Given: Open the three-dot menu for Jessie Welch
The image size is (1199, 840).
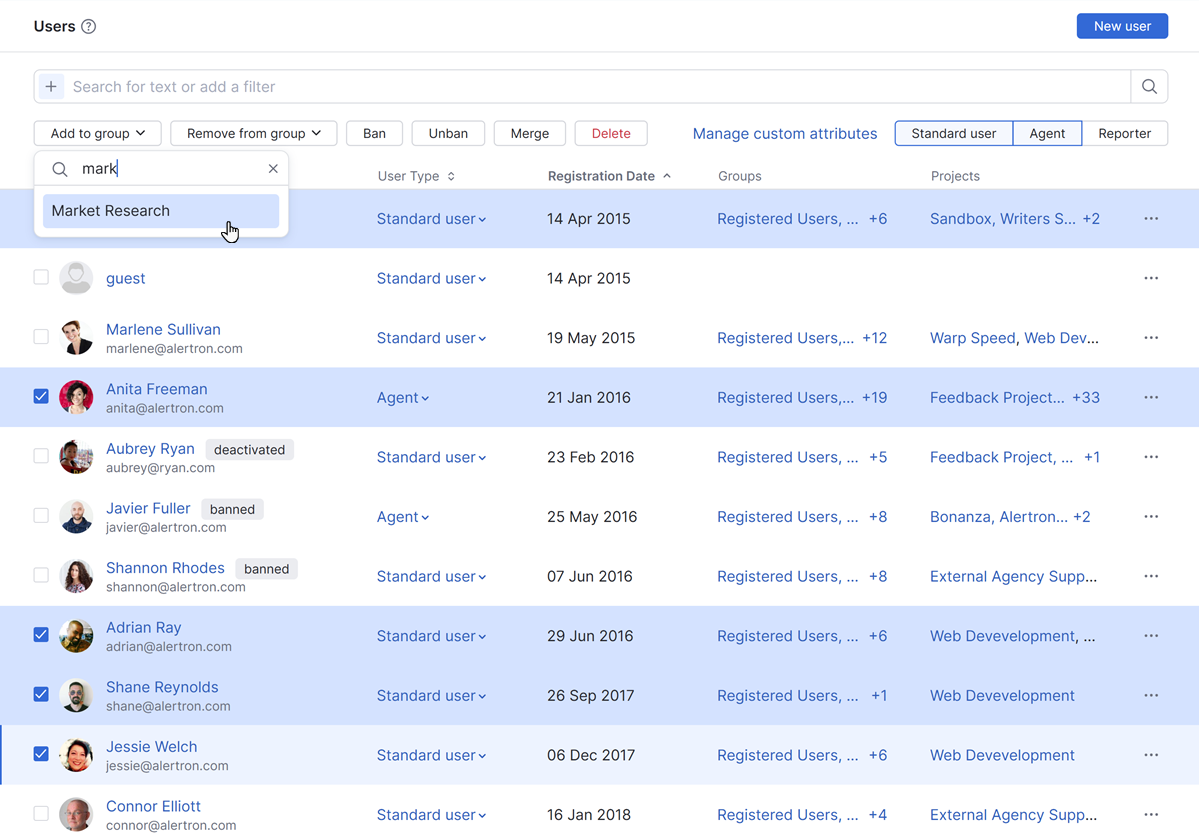Looking at the screenshot, I should coord(1151,755).
